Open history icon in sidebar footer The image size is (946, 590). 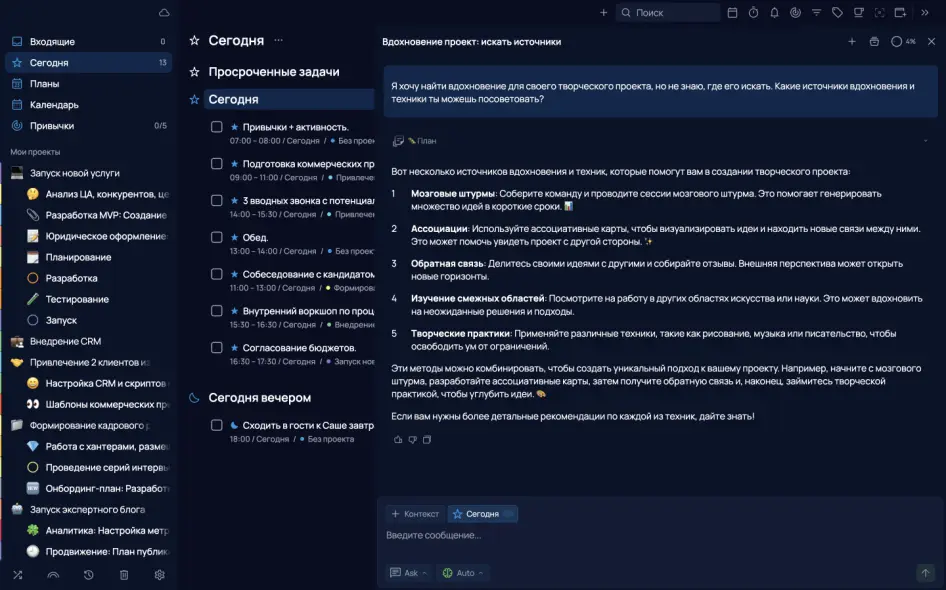tap(89, 575)
